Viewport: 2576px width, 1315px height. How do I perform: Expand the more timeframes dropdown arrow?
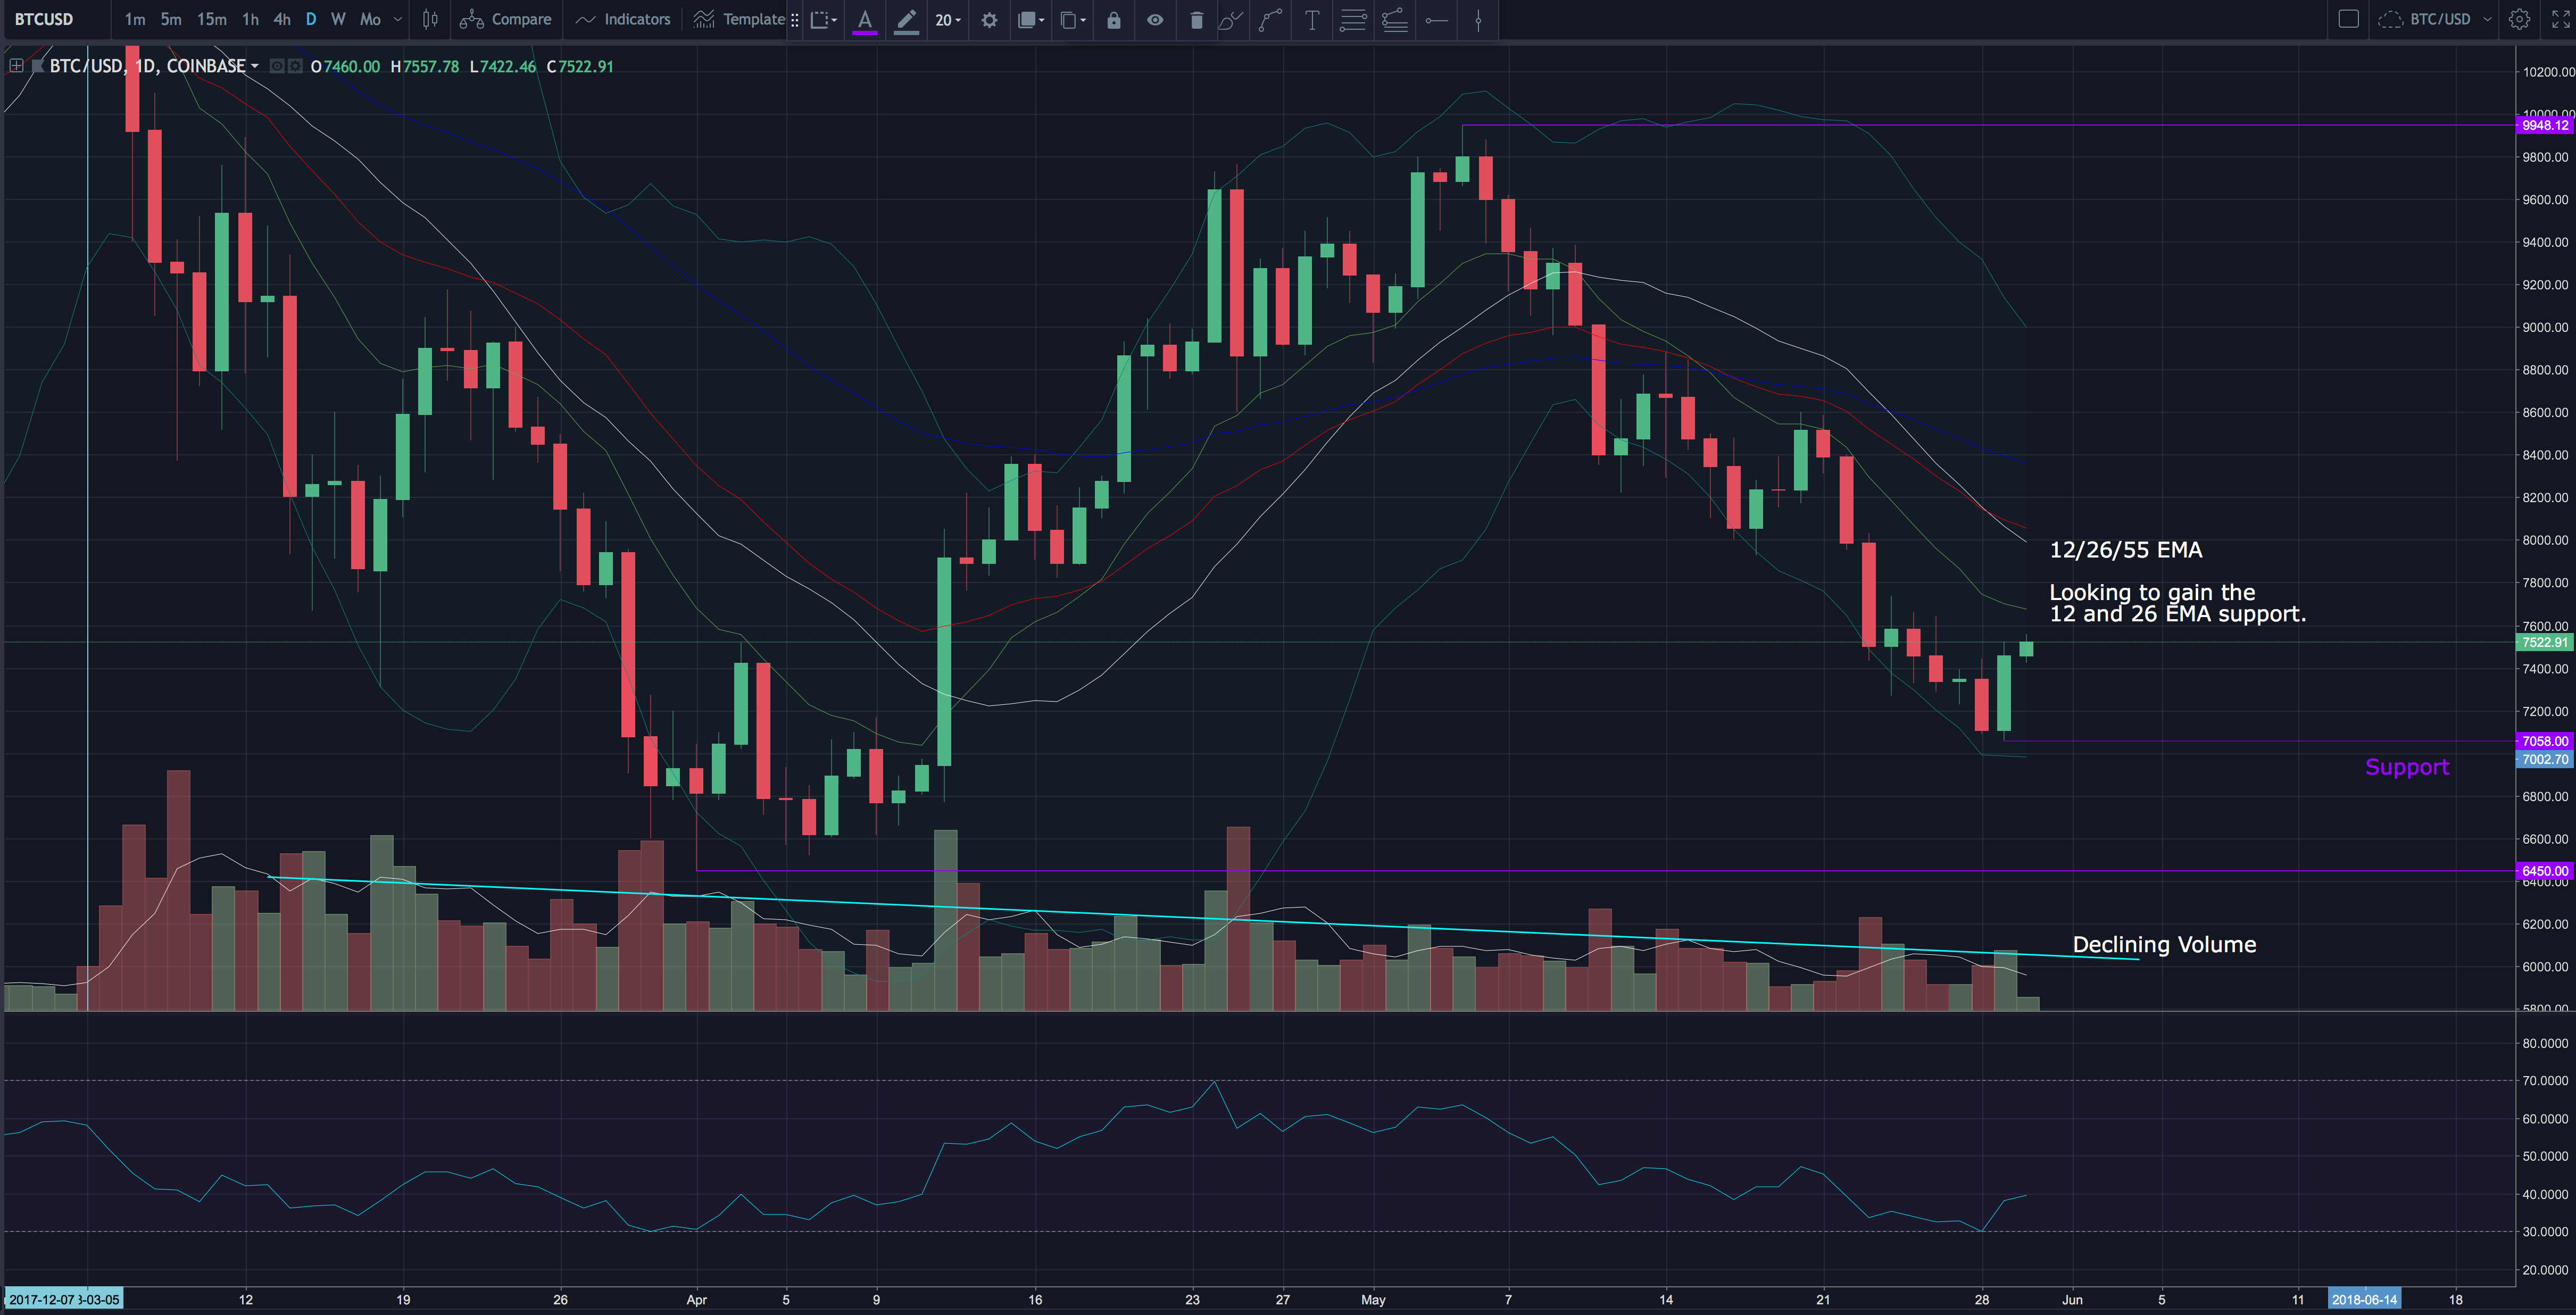[x=397, y=19]
